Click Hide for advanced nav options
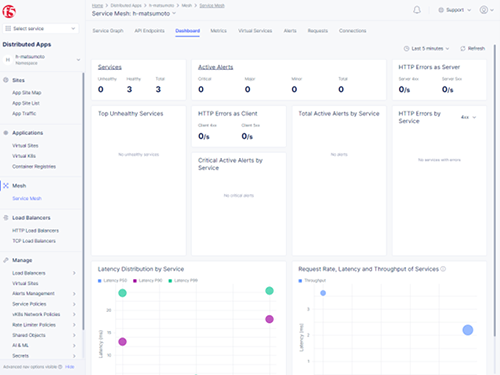 pos(70,367)
